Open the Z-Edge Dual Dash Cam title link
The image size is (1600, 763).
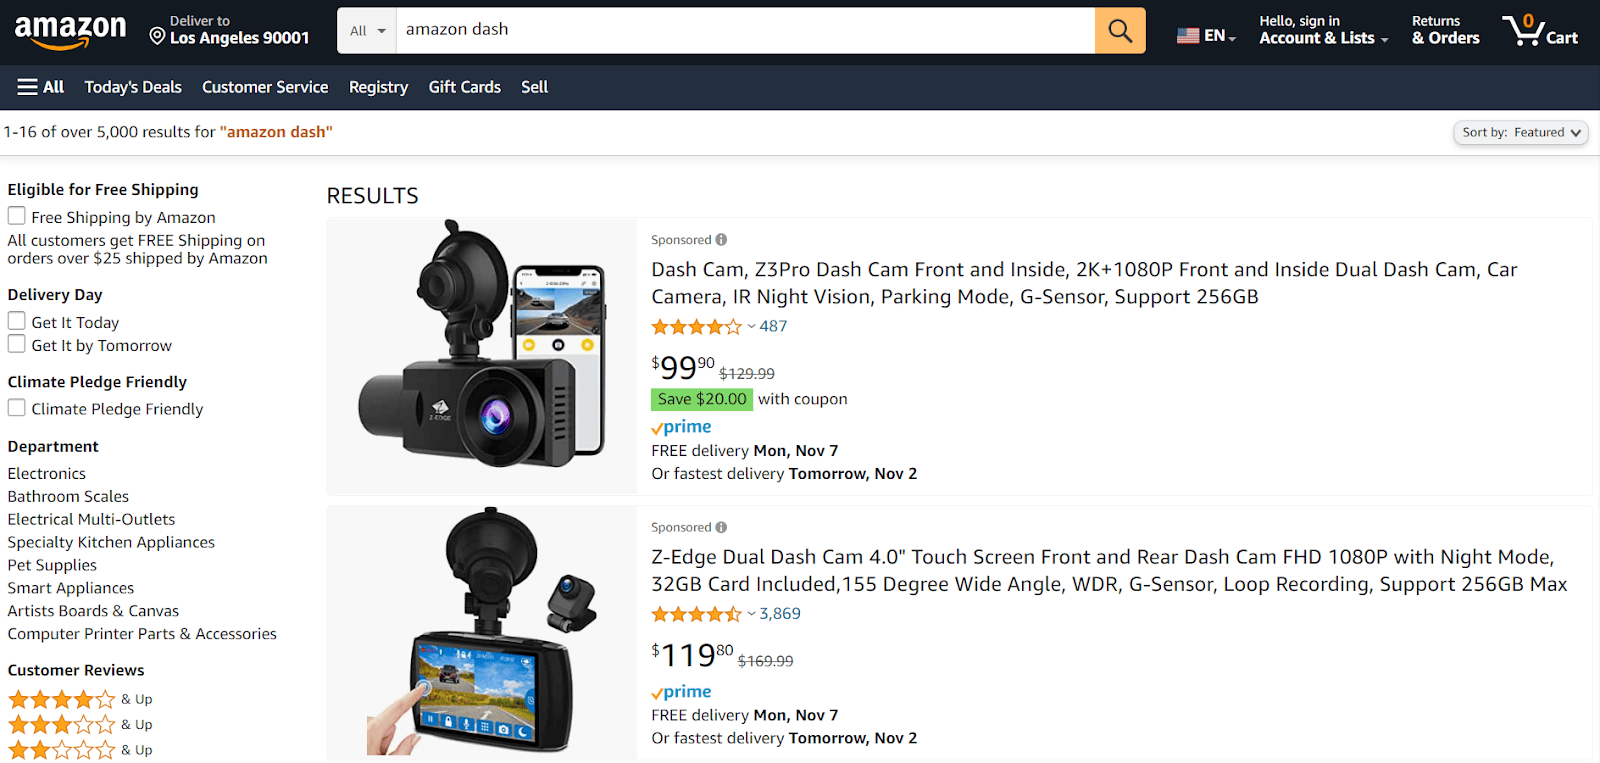click(x=1109, y=571)
